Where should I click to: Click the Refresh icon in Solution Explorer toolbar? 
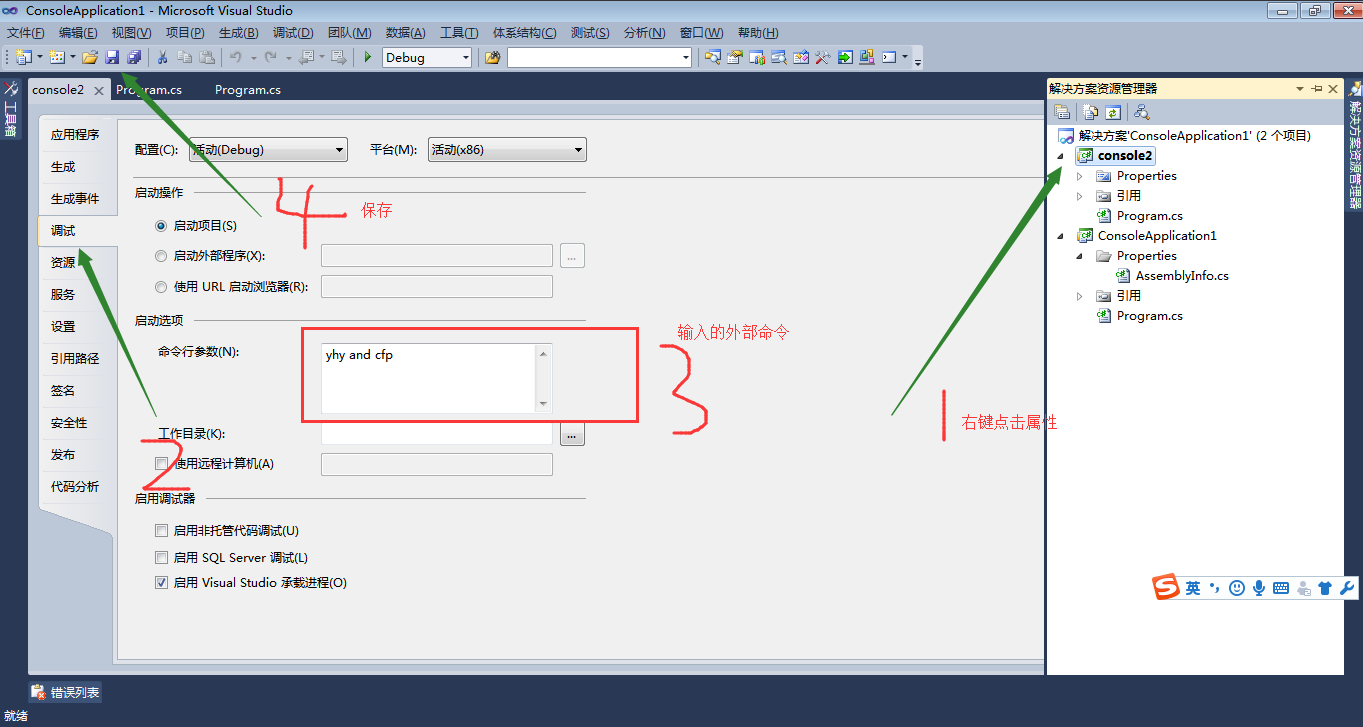coord(1112,112)
